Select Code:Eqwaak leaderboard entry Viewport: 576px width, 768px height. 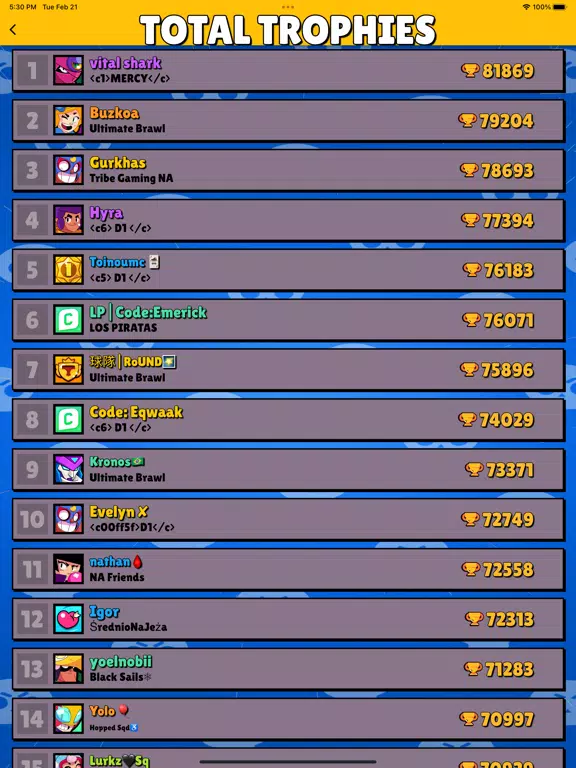point(288,419)
